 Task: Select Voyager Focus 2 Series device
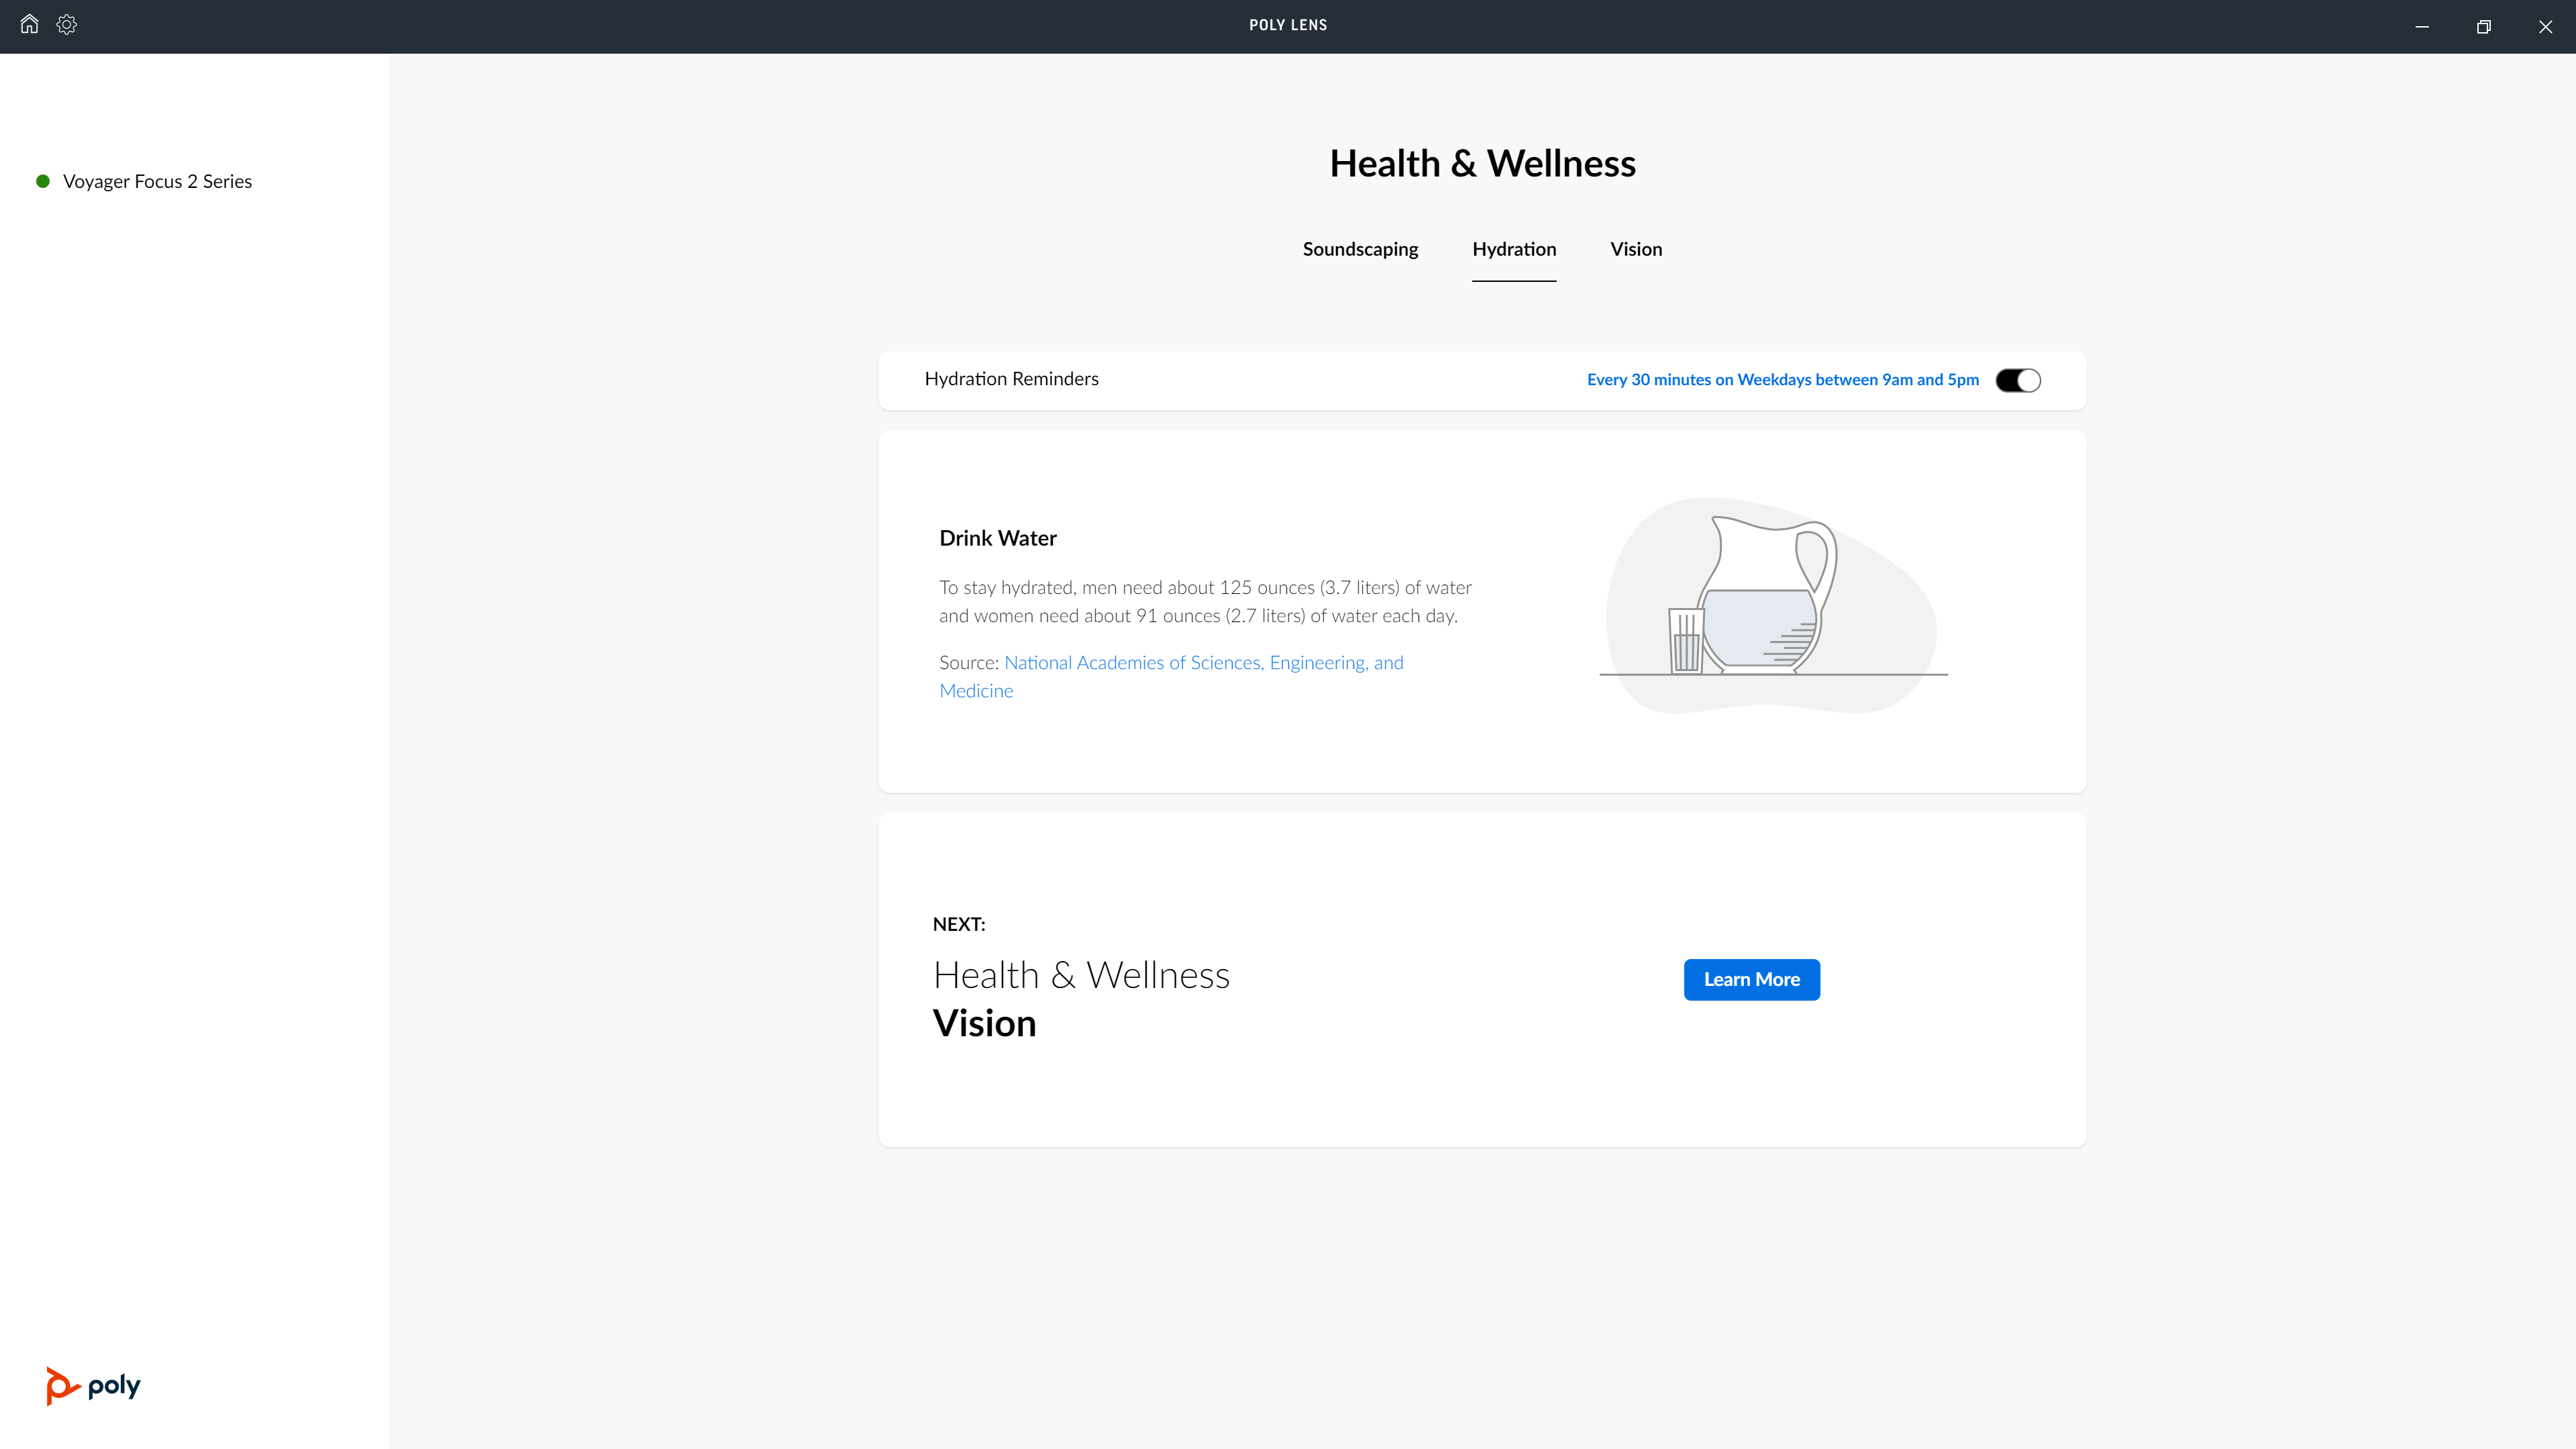(157, 181)
